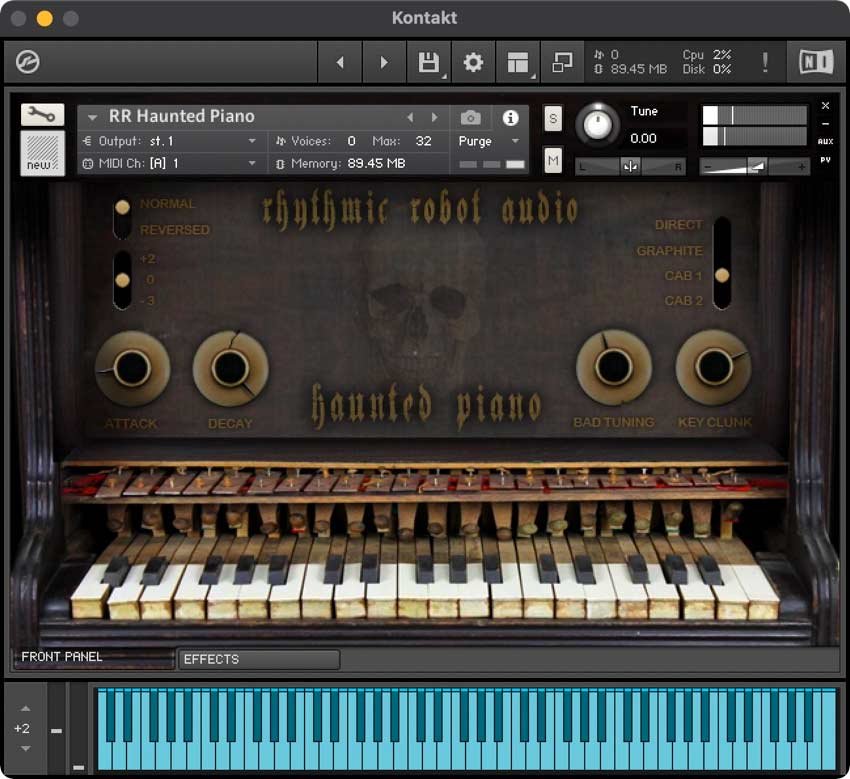Minimize instrument header with the dash icon
The height and width of the screenshot is (779, 850).
point(825,124)
